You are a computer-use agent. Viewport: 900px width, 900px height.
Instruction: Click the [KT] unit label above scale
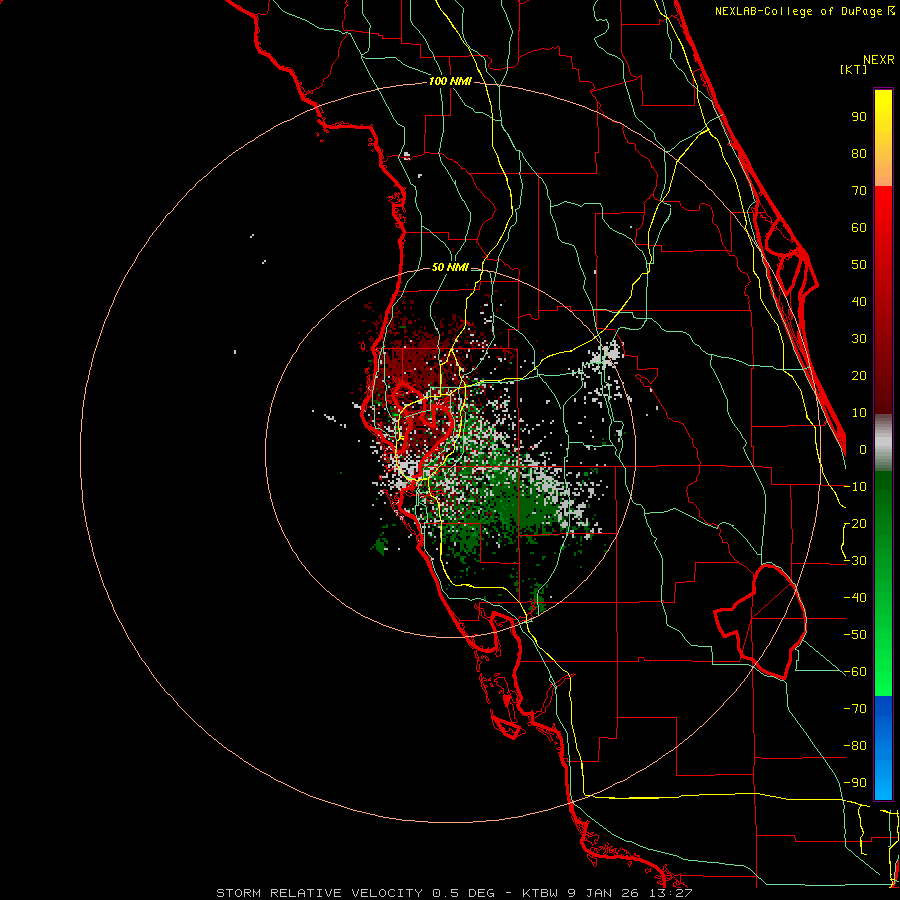[x=854, y=69]
